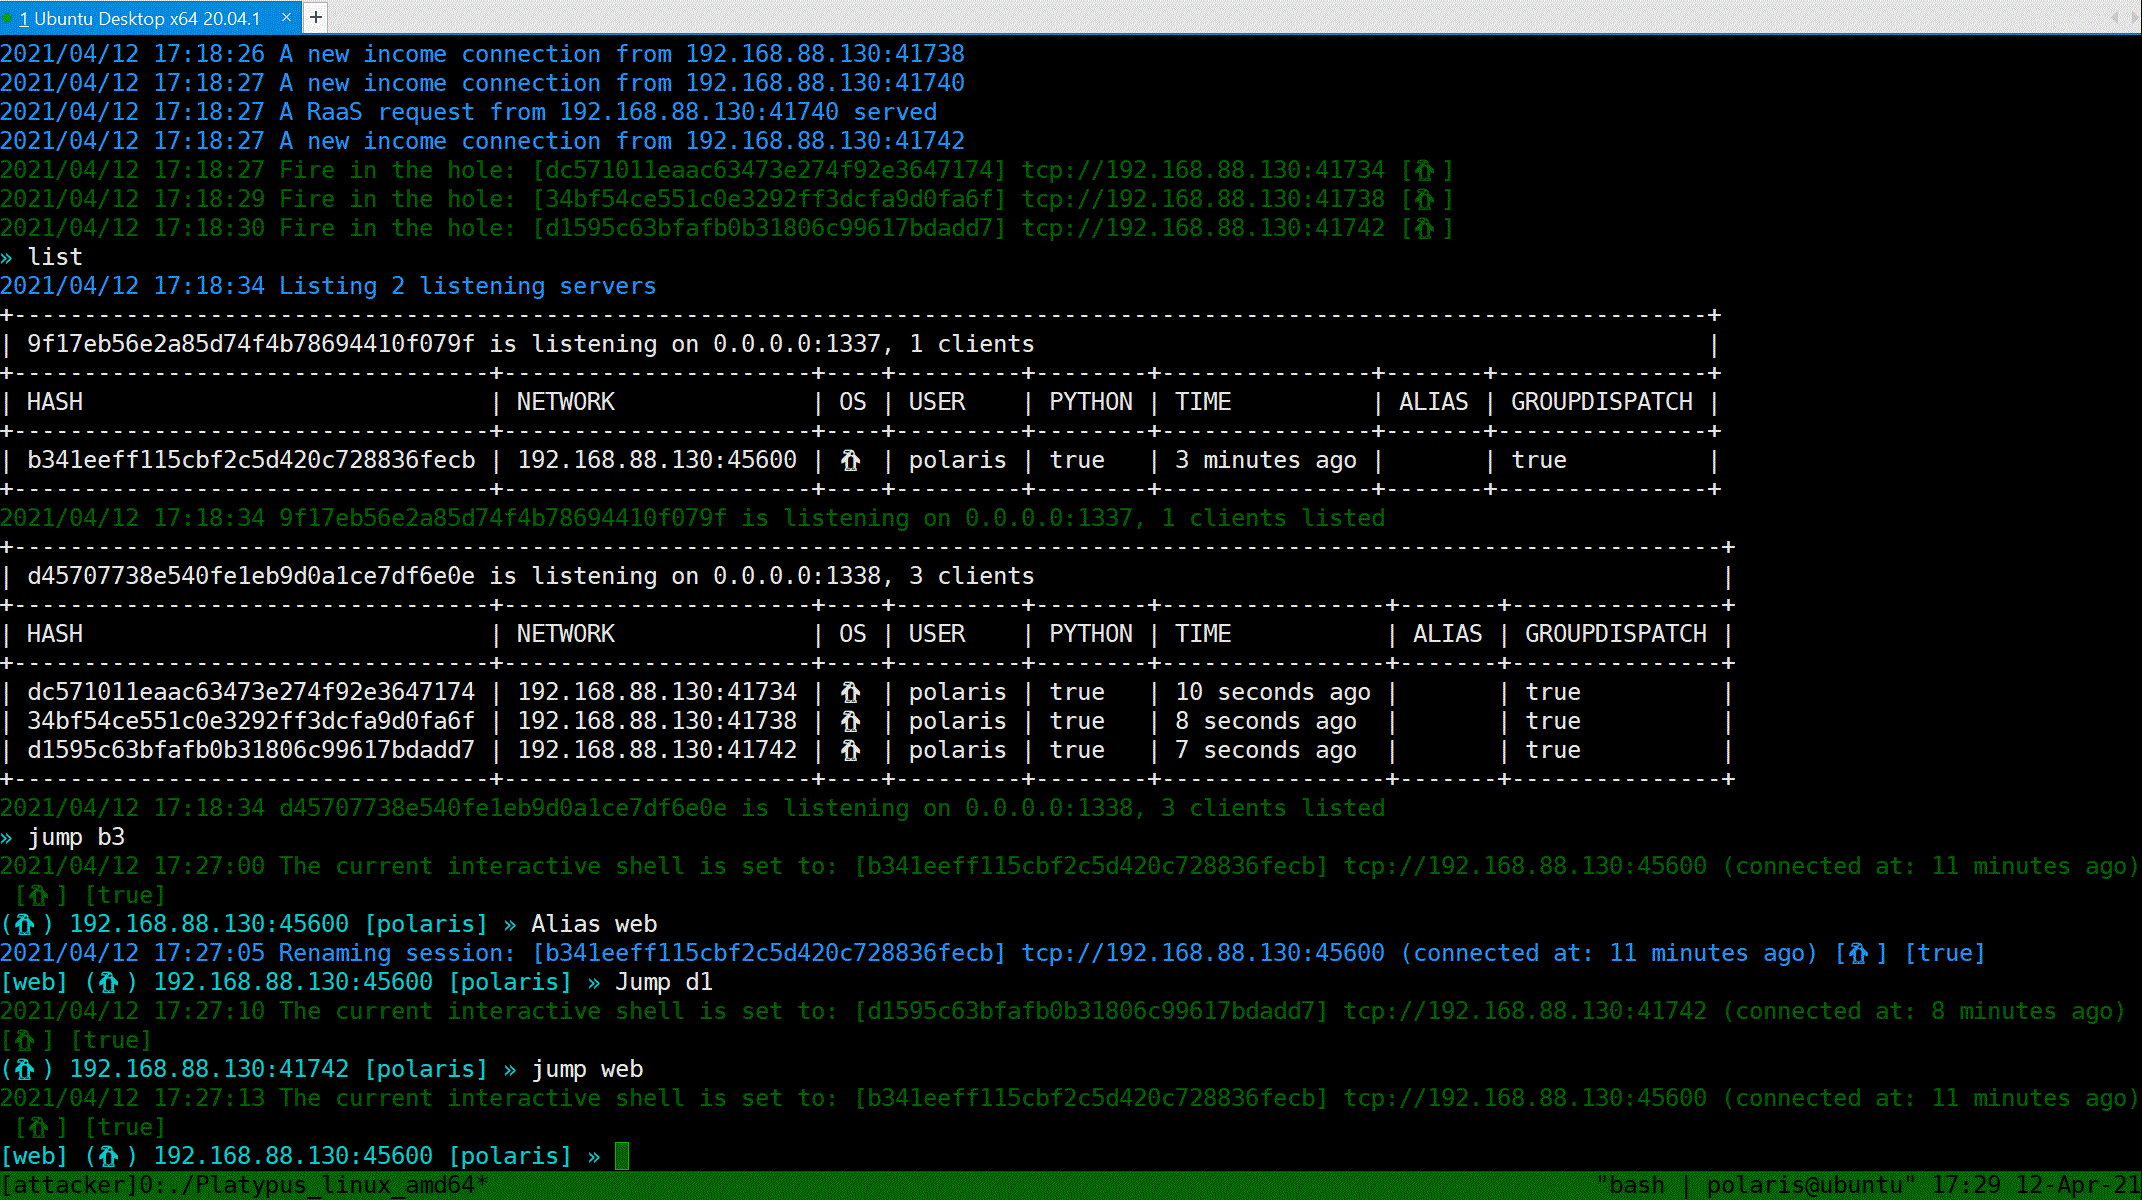Click the green cursor block at the prompt
The image size is (2142, 1200).
coord(622,1156)
